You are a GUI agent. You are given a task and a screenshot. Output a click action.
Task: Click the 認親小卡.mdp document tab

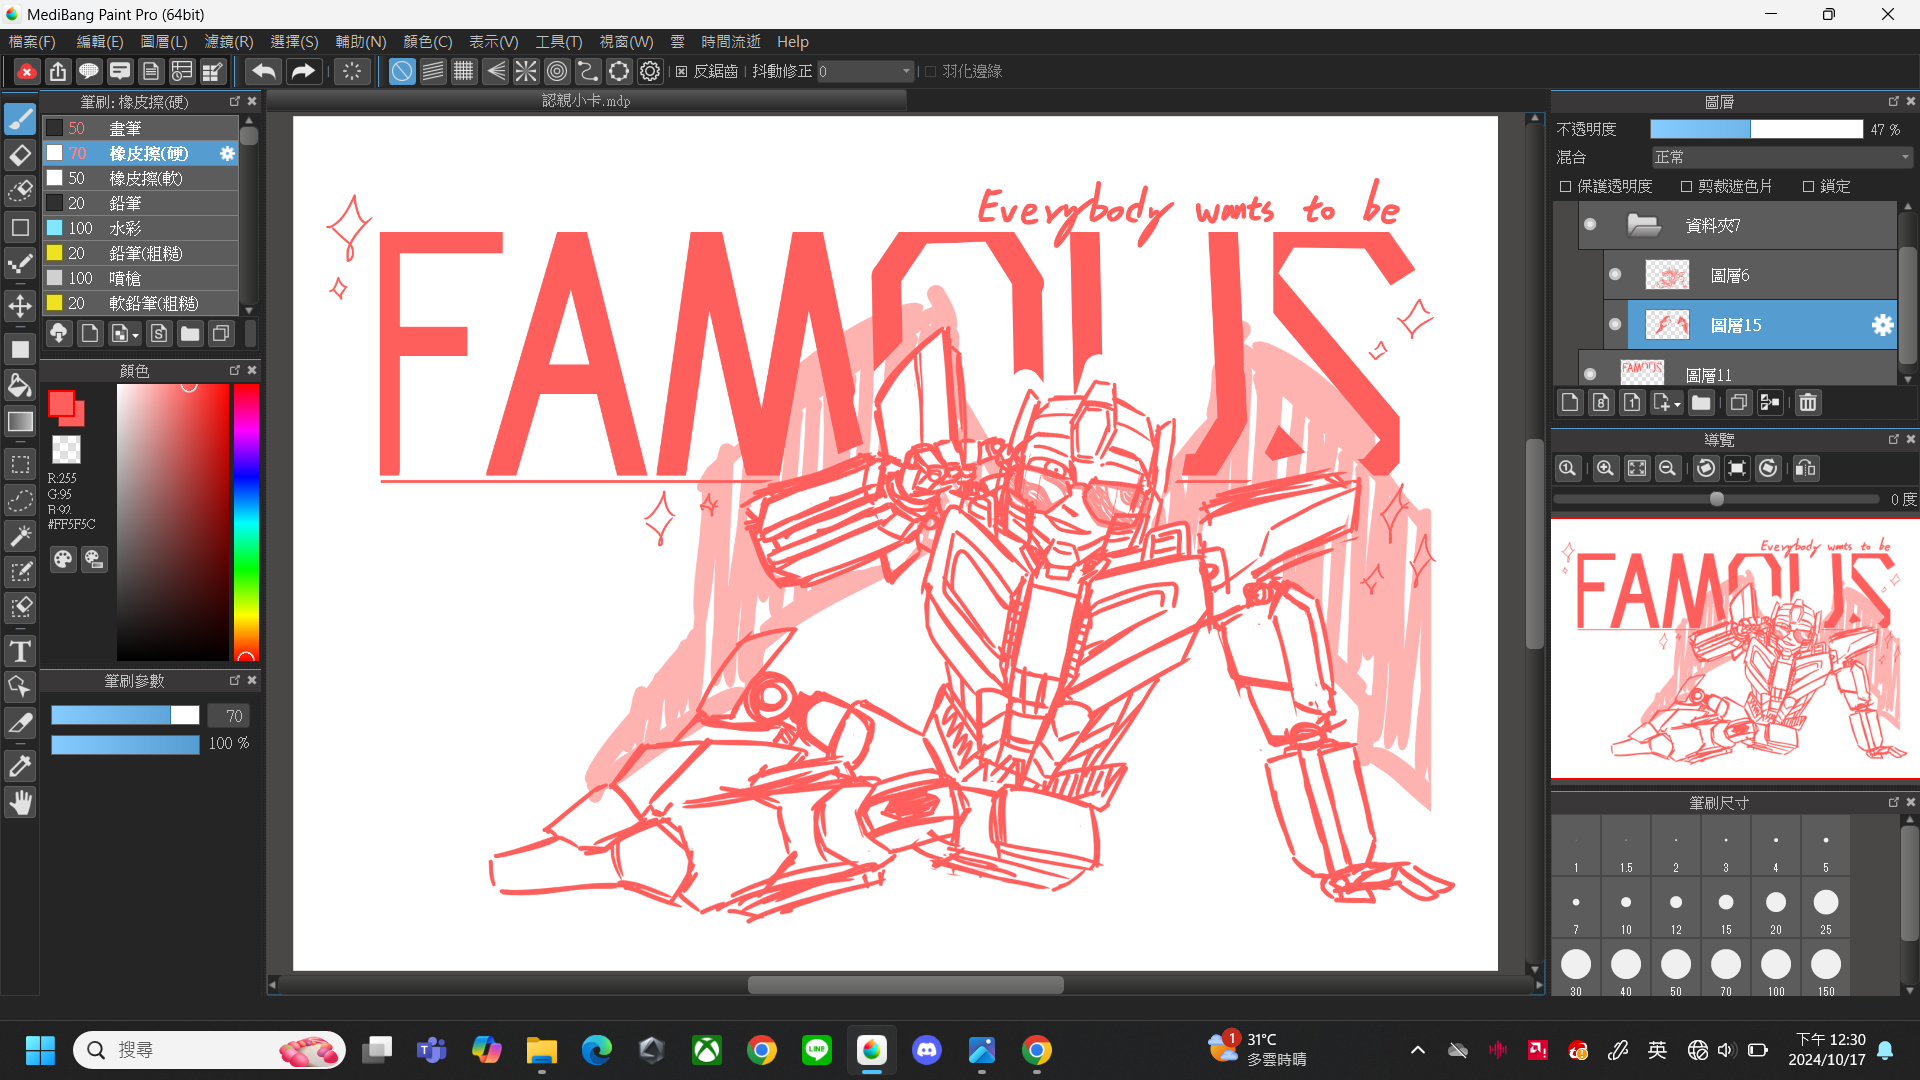(x=586, y=101)
